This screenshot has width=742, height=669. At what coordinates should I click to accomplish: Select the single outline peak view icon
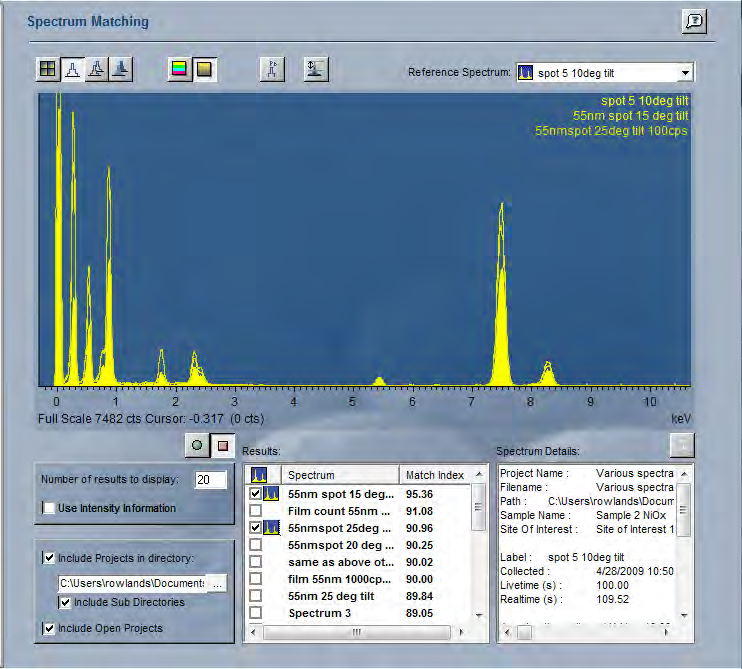[72, 70]
